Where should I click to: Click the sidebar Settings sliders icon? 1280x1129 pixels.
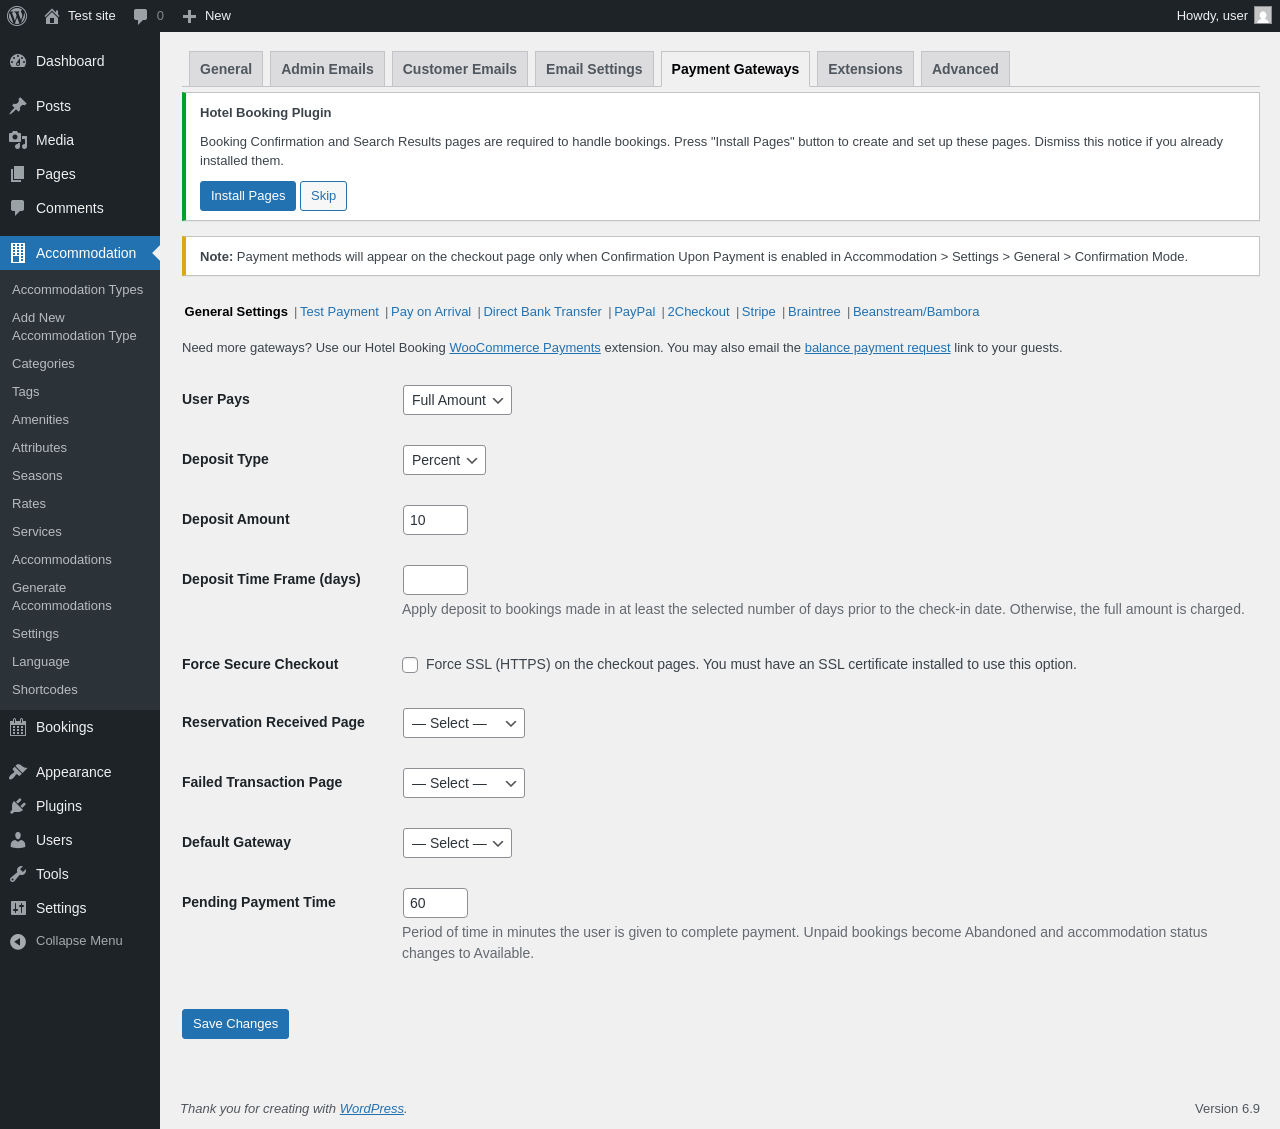[18, 908]
